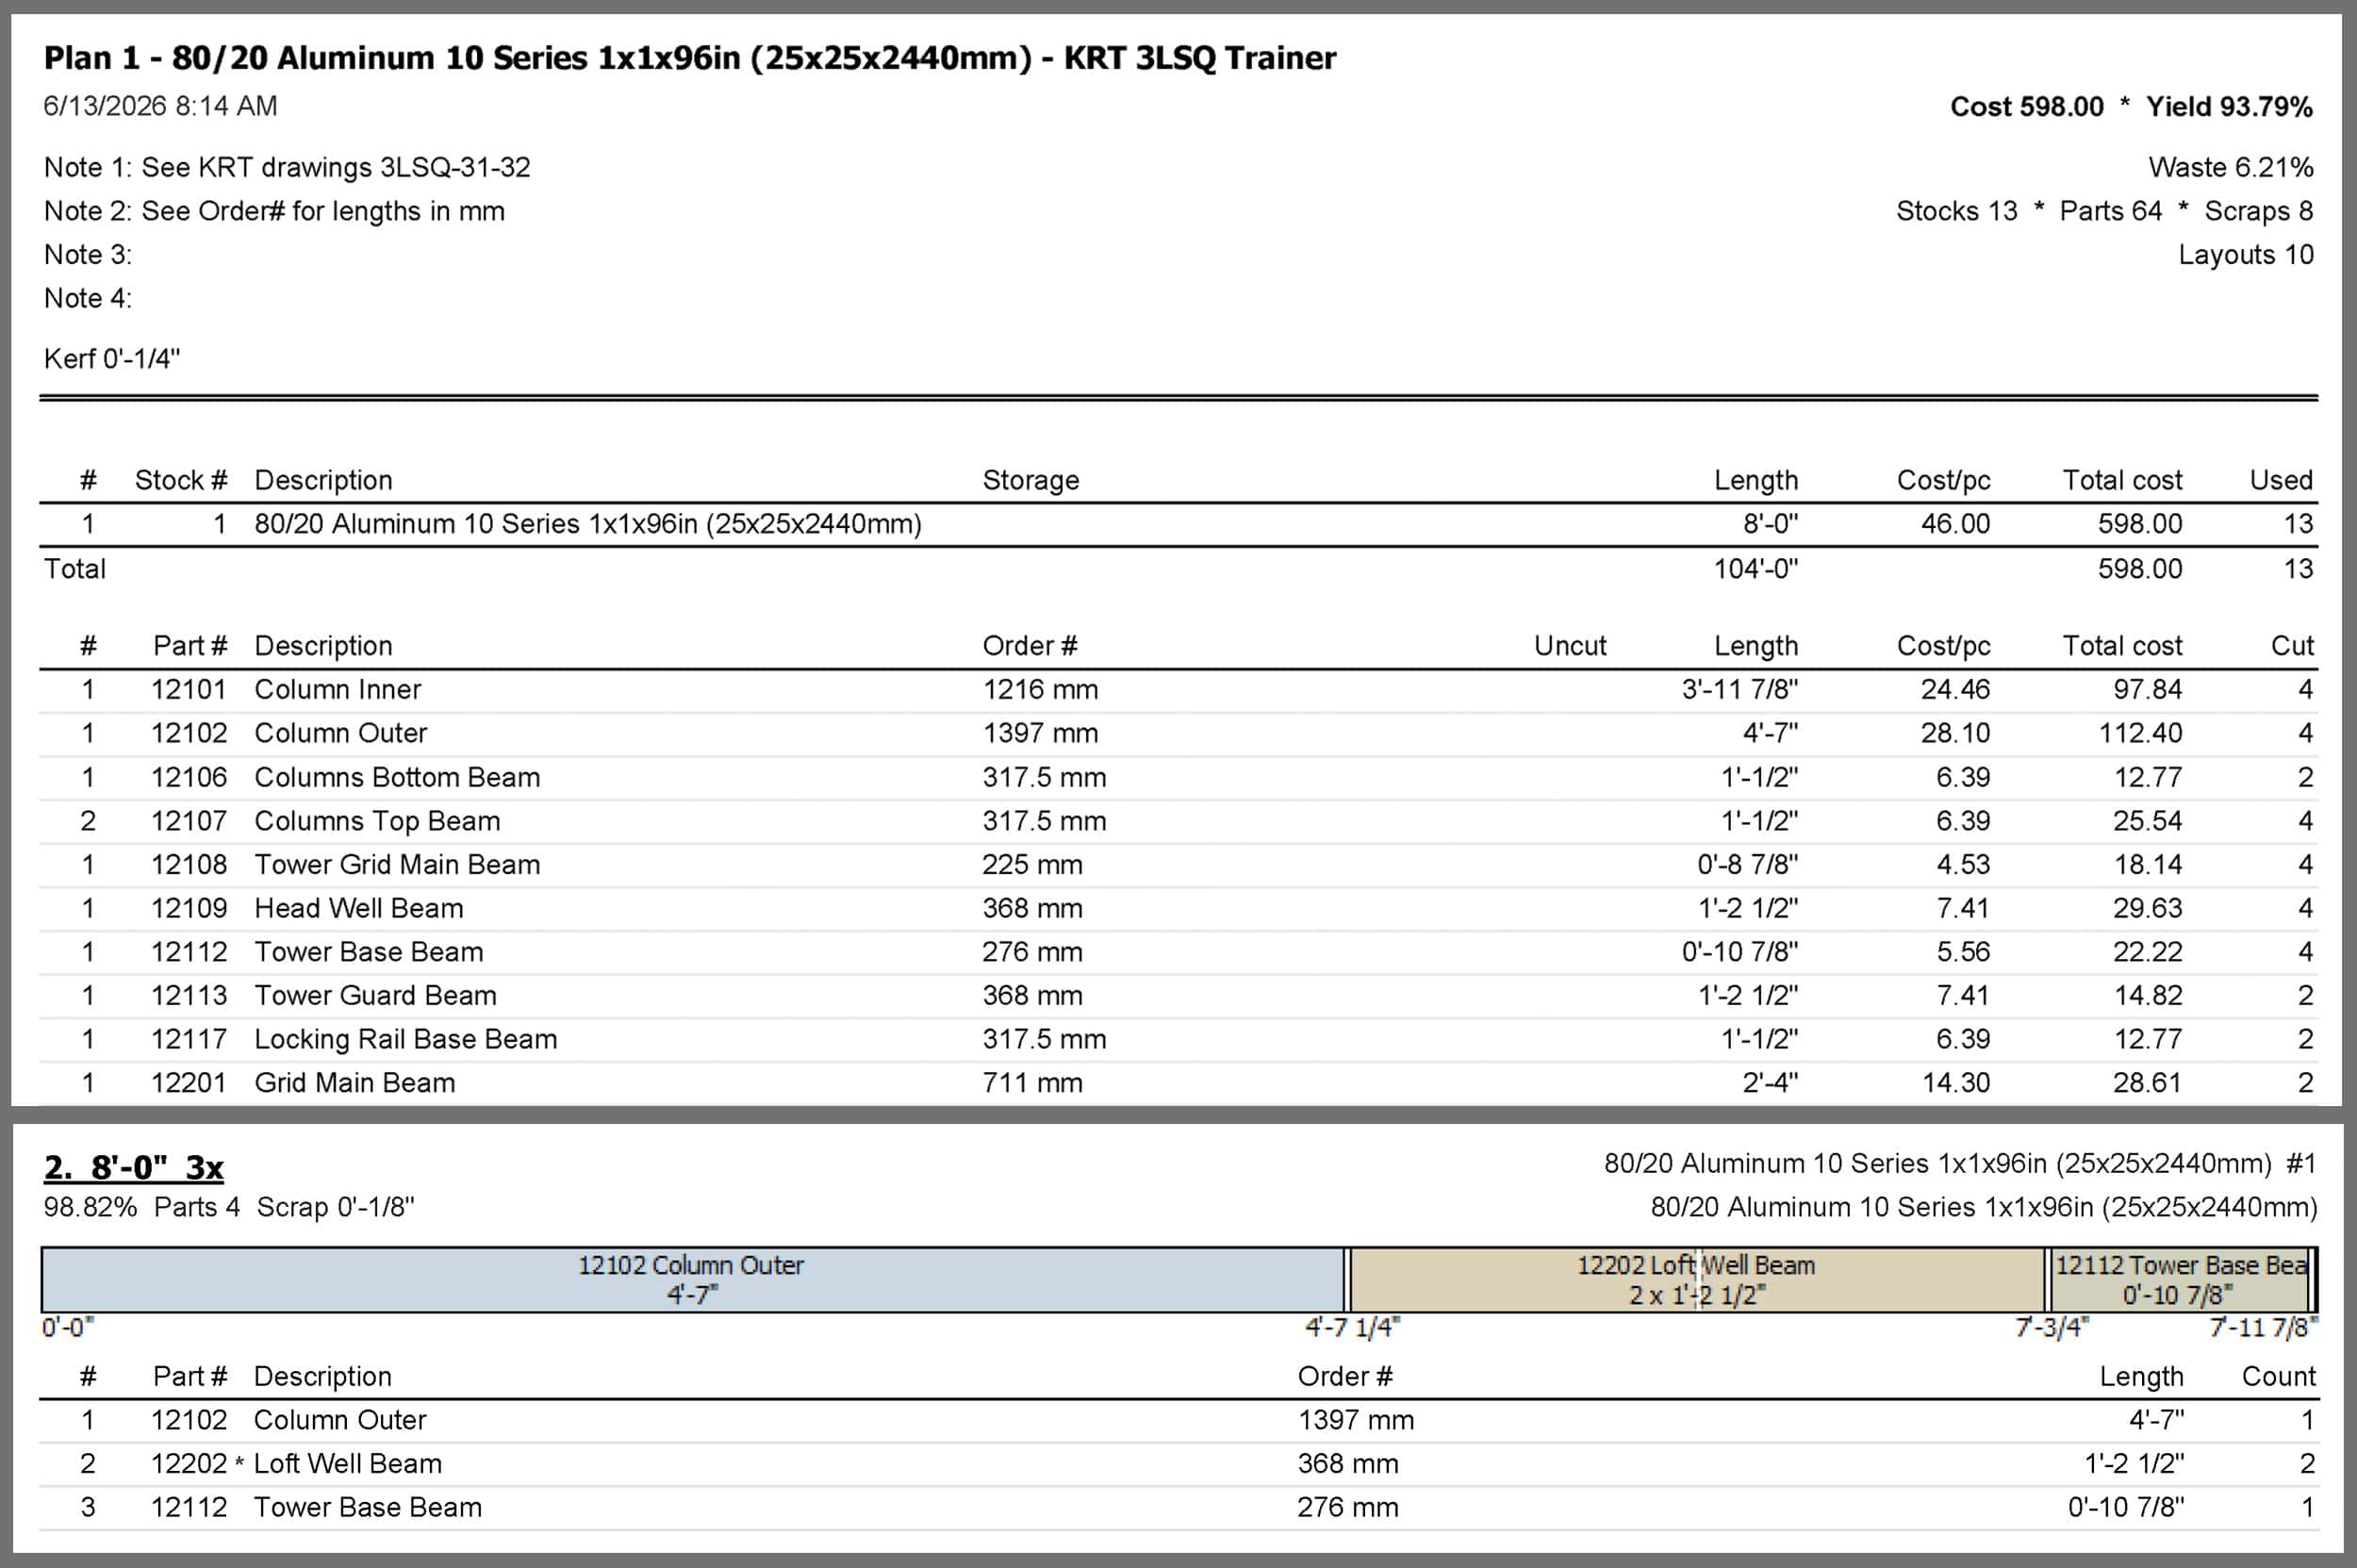Select part number "12202" in layout table
2357x1568 pixels.
click(x=189, y=1464)
